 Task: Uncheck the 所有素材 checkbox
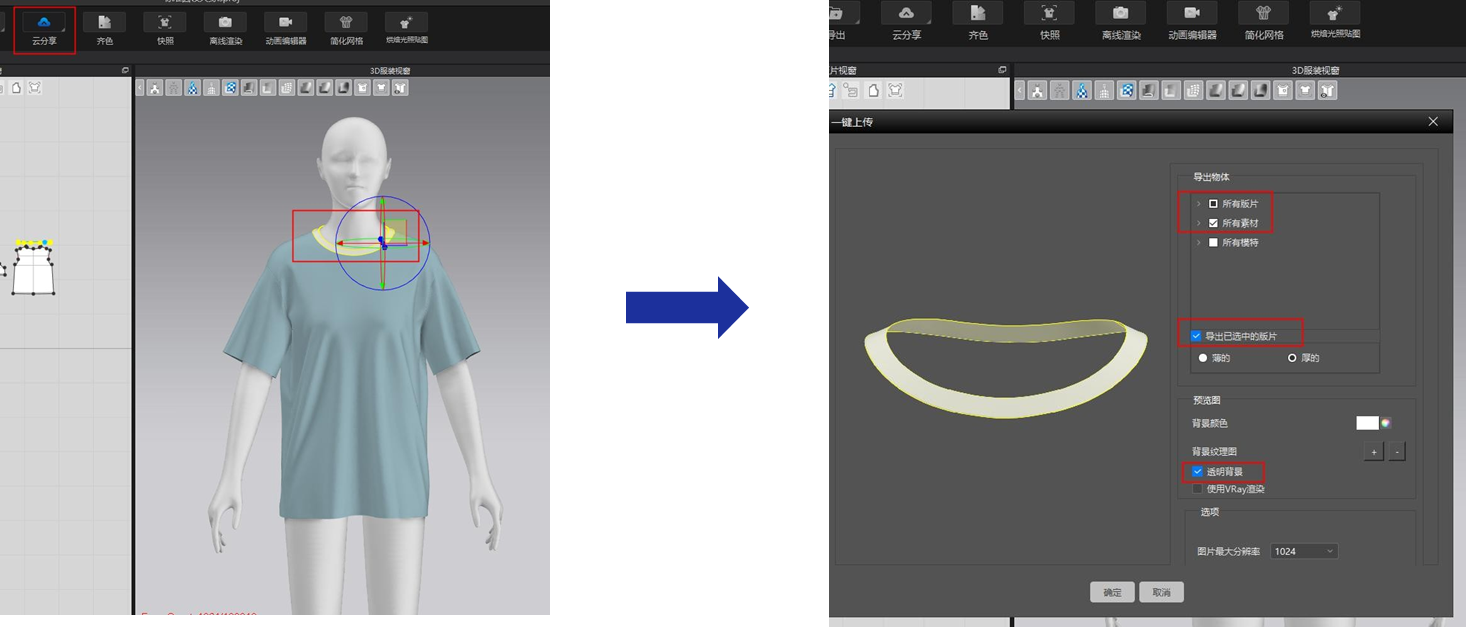pos(1213,223)
